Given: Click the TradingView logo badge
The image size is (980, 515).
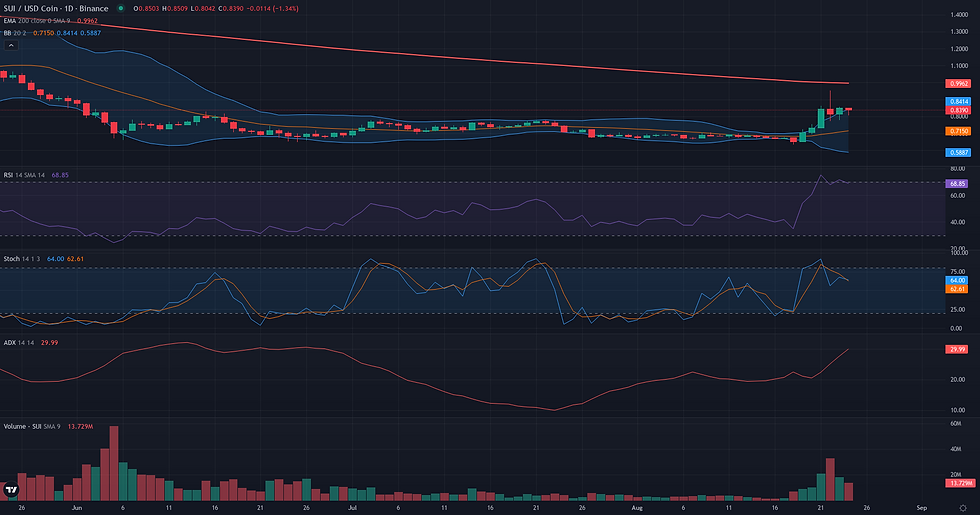Looking at the screenshot, I should click(11, 489).
